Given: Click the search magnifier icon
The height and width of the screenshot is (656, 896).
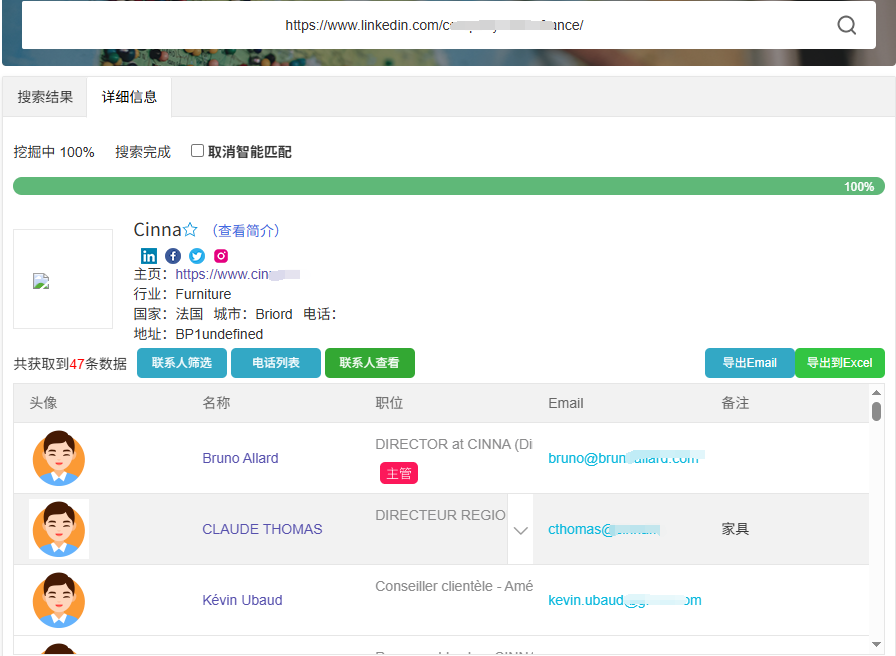Looking at the screenshot, I should click(846, 25).
